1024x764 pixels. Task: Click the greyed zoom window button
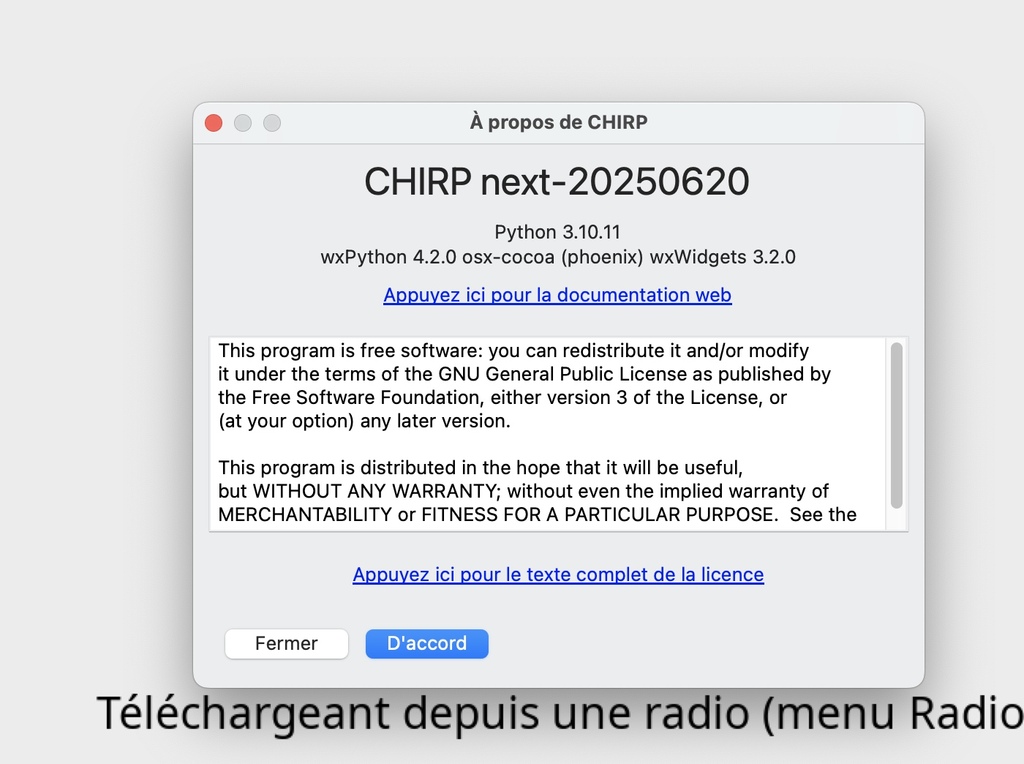pyautogui.click(x=272, y=123)
